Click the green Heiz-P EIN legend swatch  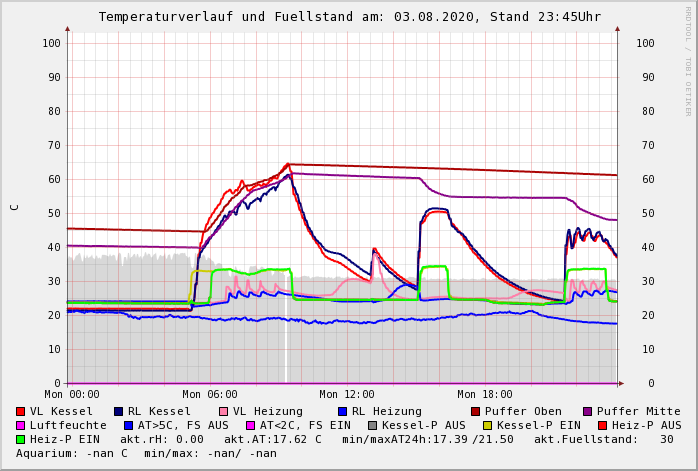pyautogui.click(x=21, y=439)
